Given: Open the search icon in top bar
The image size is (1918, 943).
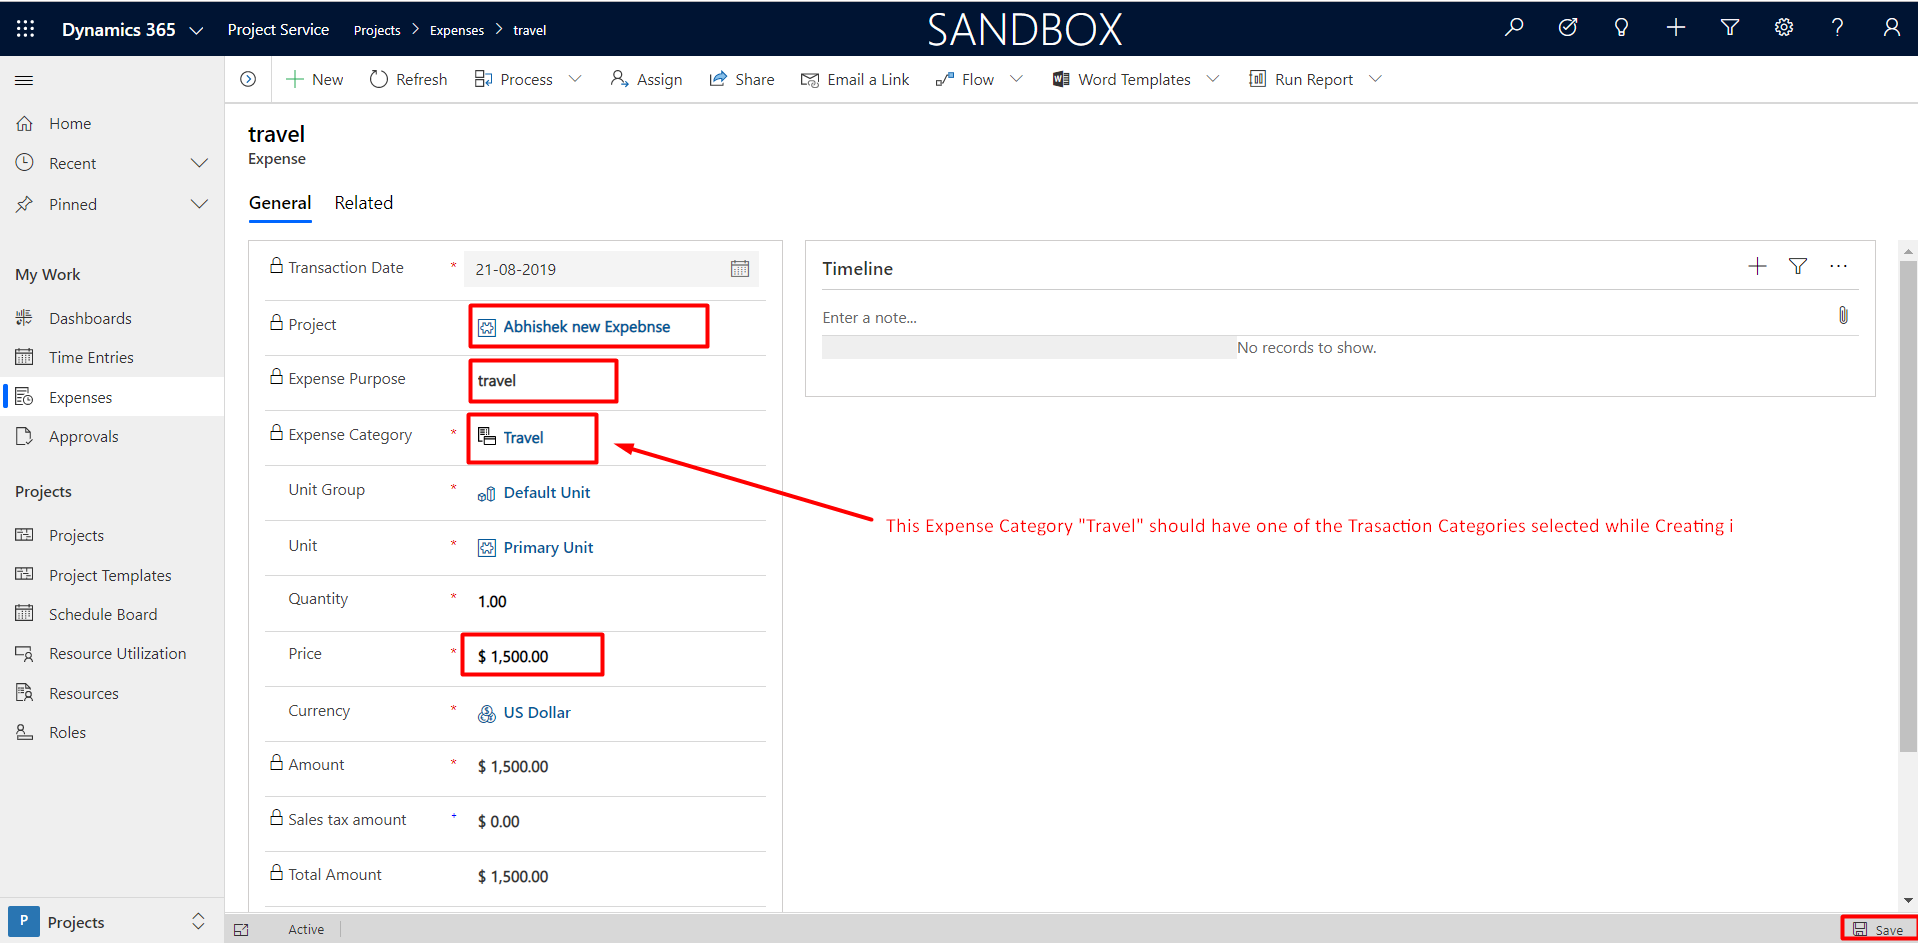Looking at the screenshot, I should tap(1514, 28).
